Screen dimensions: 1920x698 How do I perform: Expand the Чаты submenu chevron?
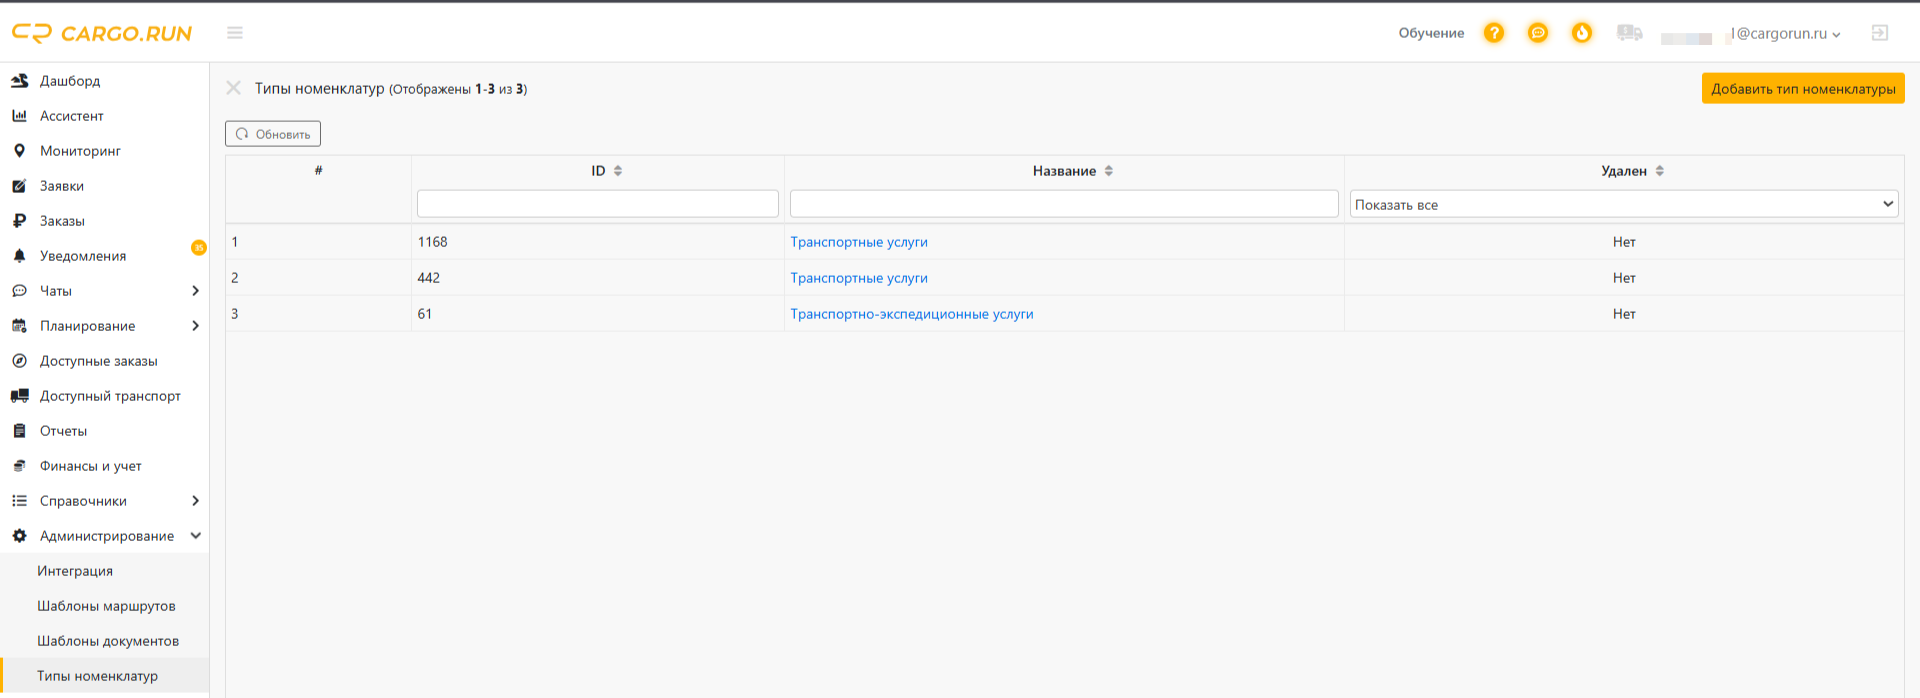[195, 291]
